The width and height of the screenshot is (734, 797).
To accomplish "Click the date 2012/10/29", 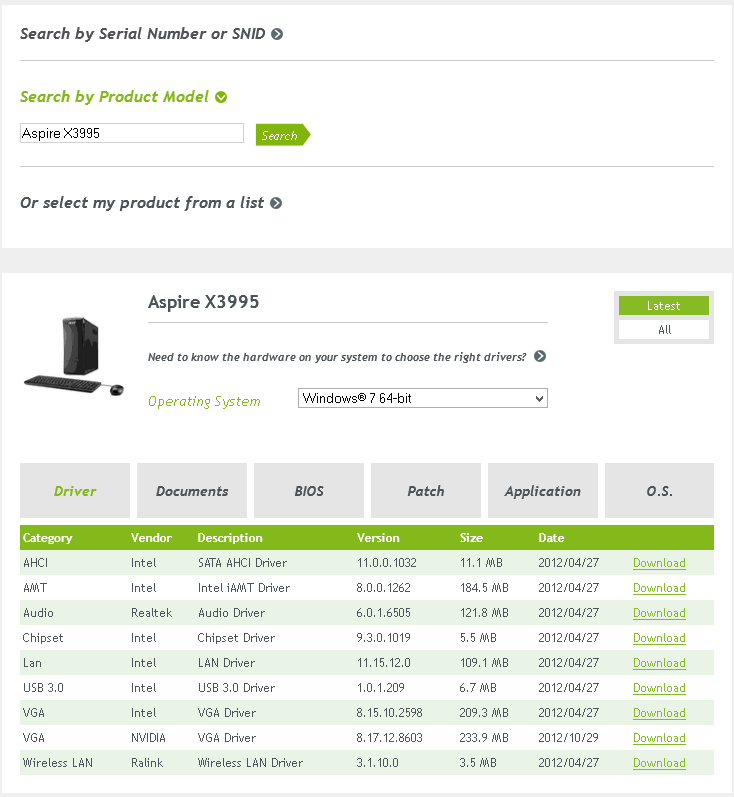I will pyautogui.click(x=568, y=738).
